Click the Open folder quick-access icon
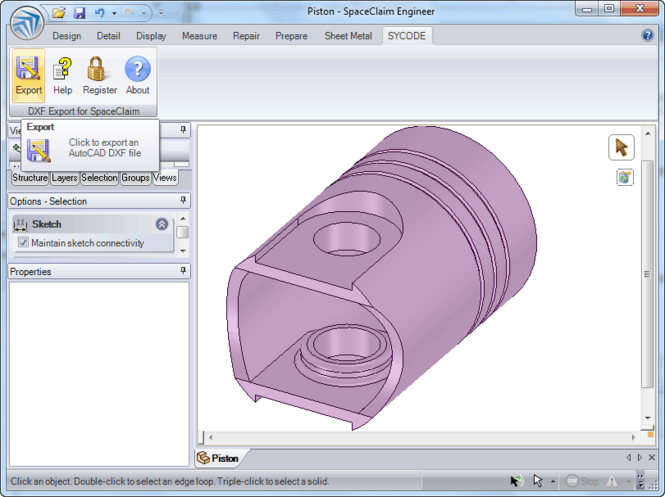The height and width of the screenshot is (497, 665). click(59, 13)
